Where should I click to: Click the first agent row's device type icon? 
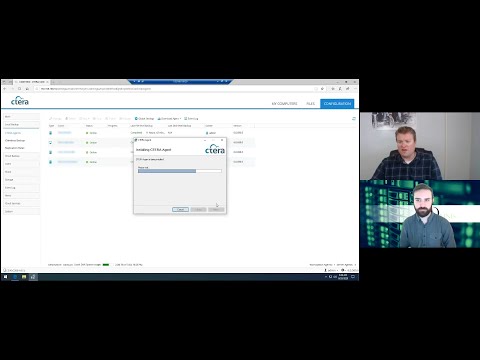pos(51,133)
